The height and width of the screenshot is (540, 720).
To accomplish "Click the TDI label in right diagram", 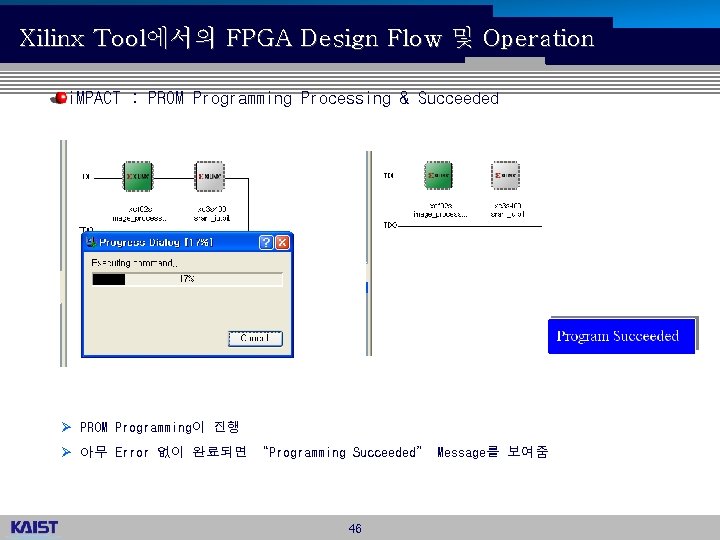I will click(x=388, y=175).
